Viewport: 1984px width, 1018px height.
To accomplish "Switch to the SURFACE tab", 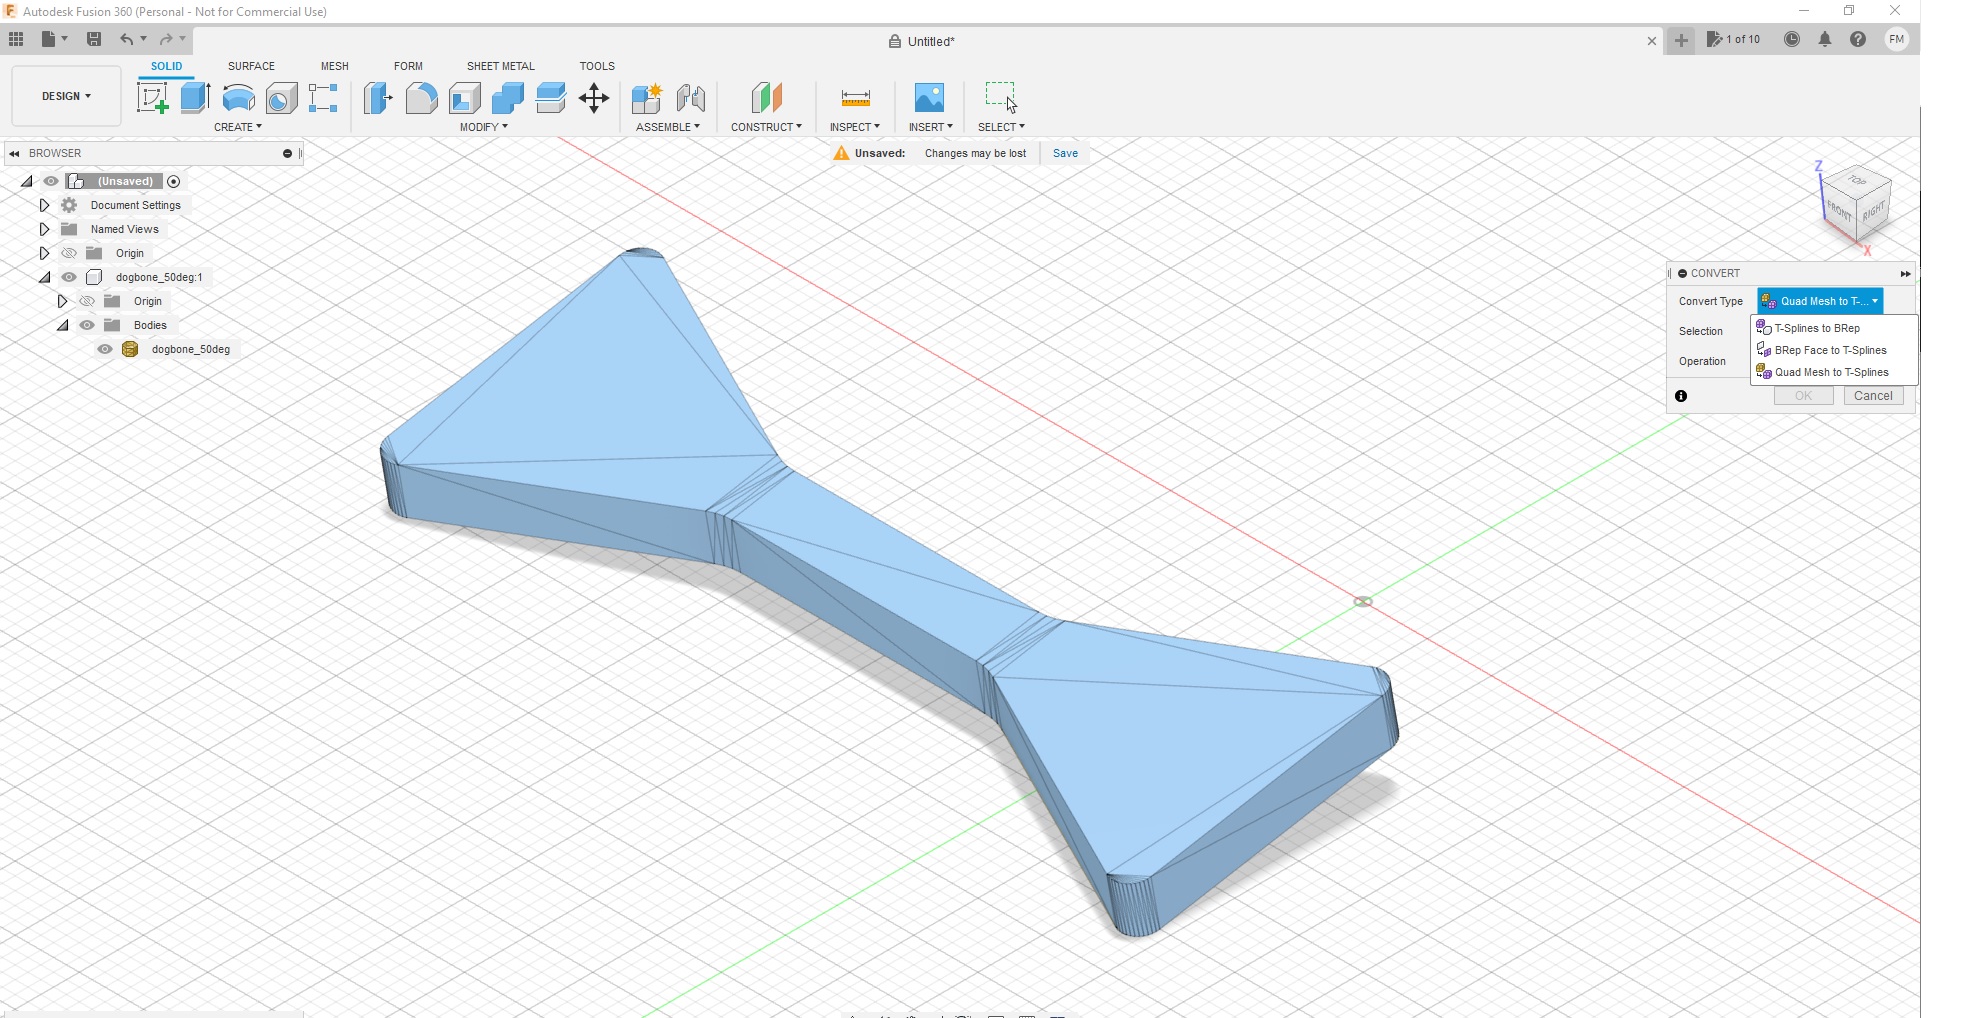I will pyautogui.click(x=251, y=66).
